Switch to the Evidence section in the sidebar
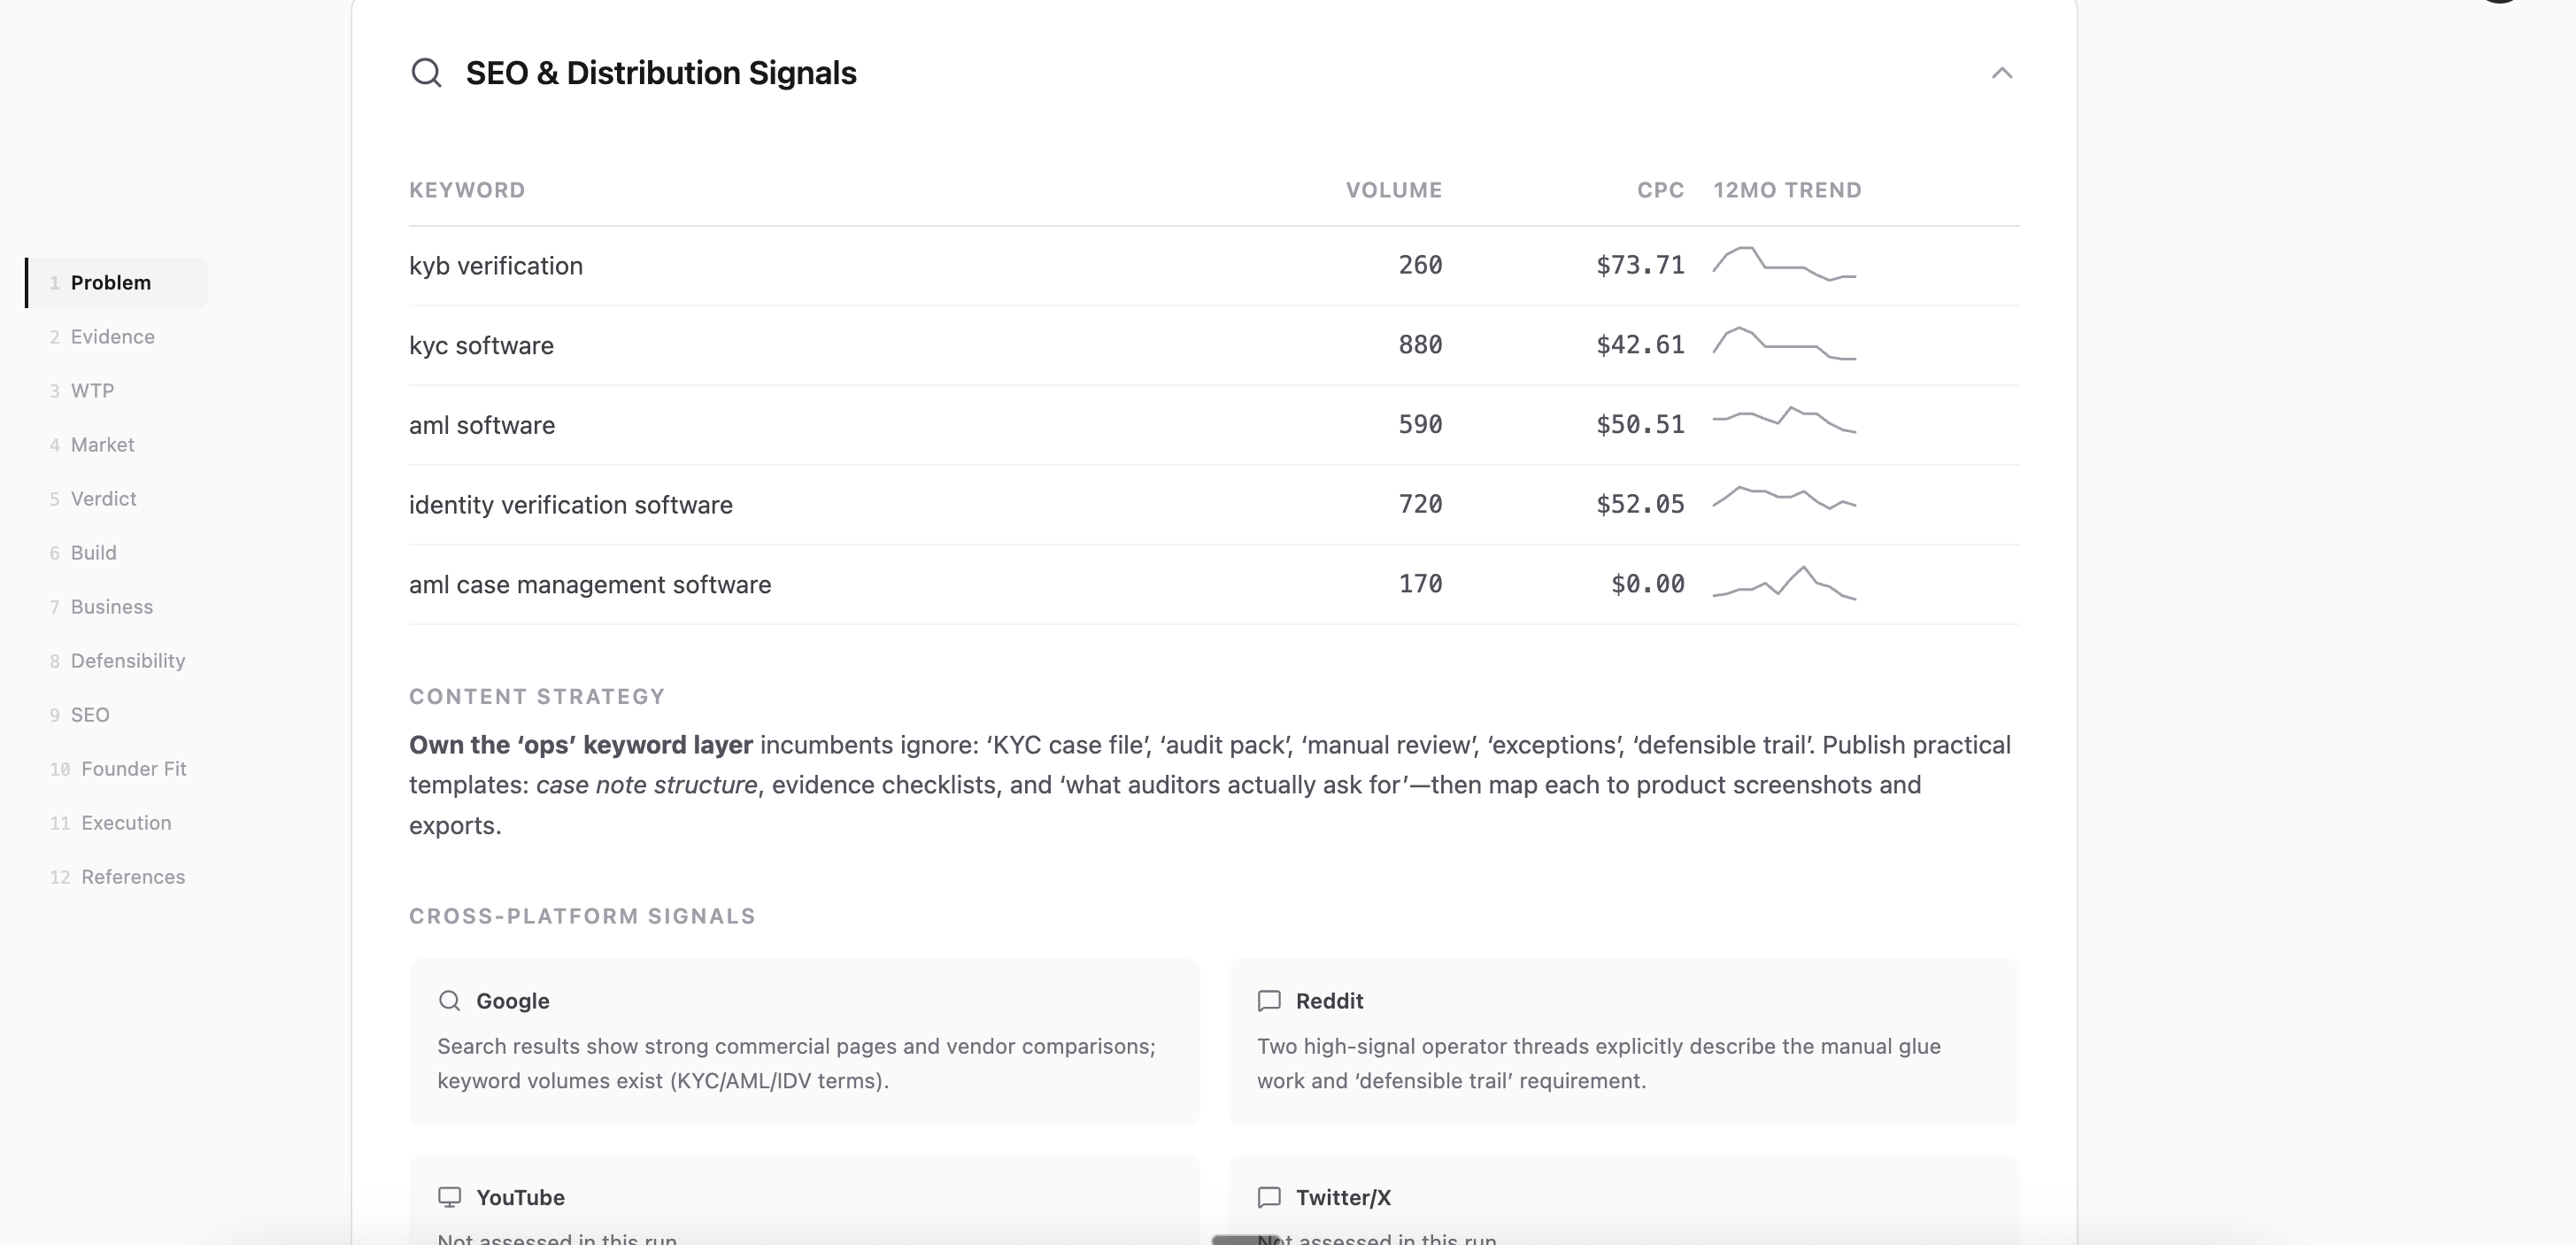This screenshot has width=2576, height=1245. coord(113,336)
